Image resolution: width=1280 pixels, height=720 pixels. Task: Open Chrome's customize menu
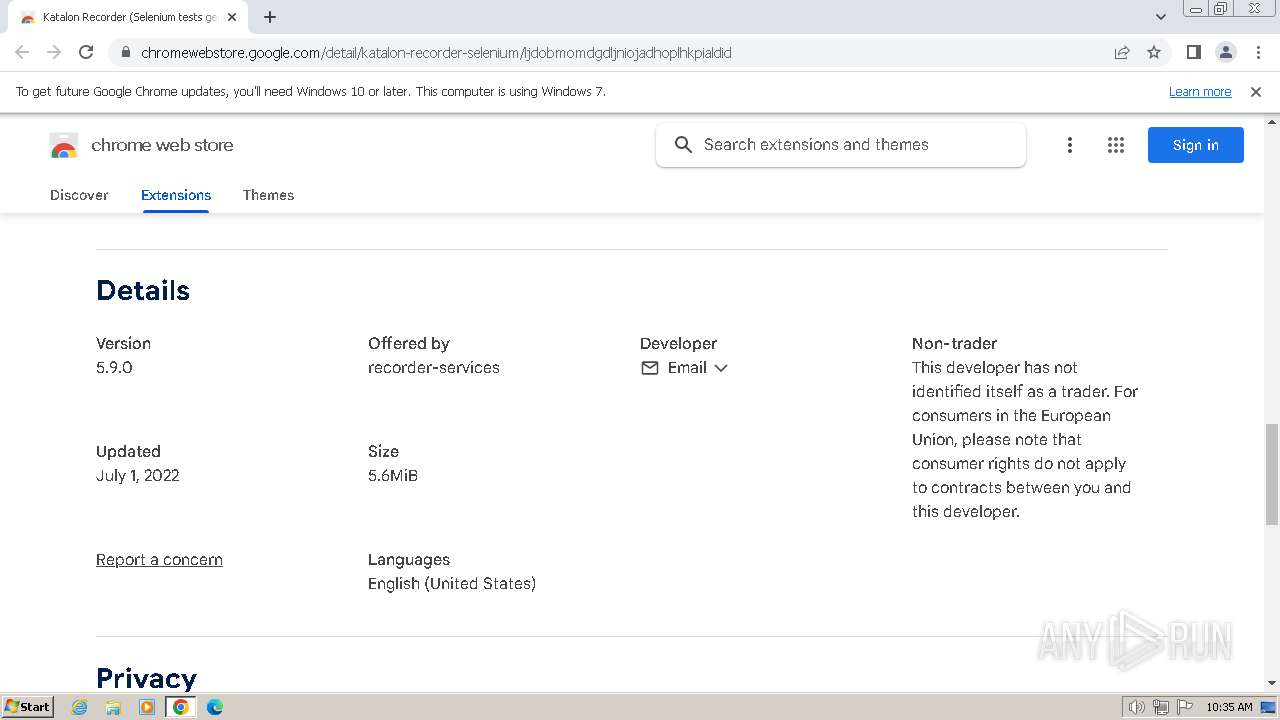pyautogui.click(x=1258, y=52)
